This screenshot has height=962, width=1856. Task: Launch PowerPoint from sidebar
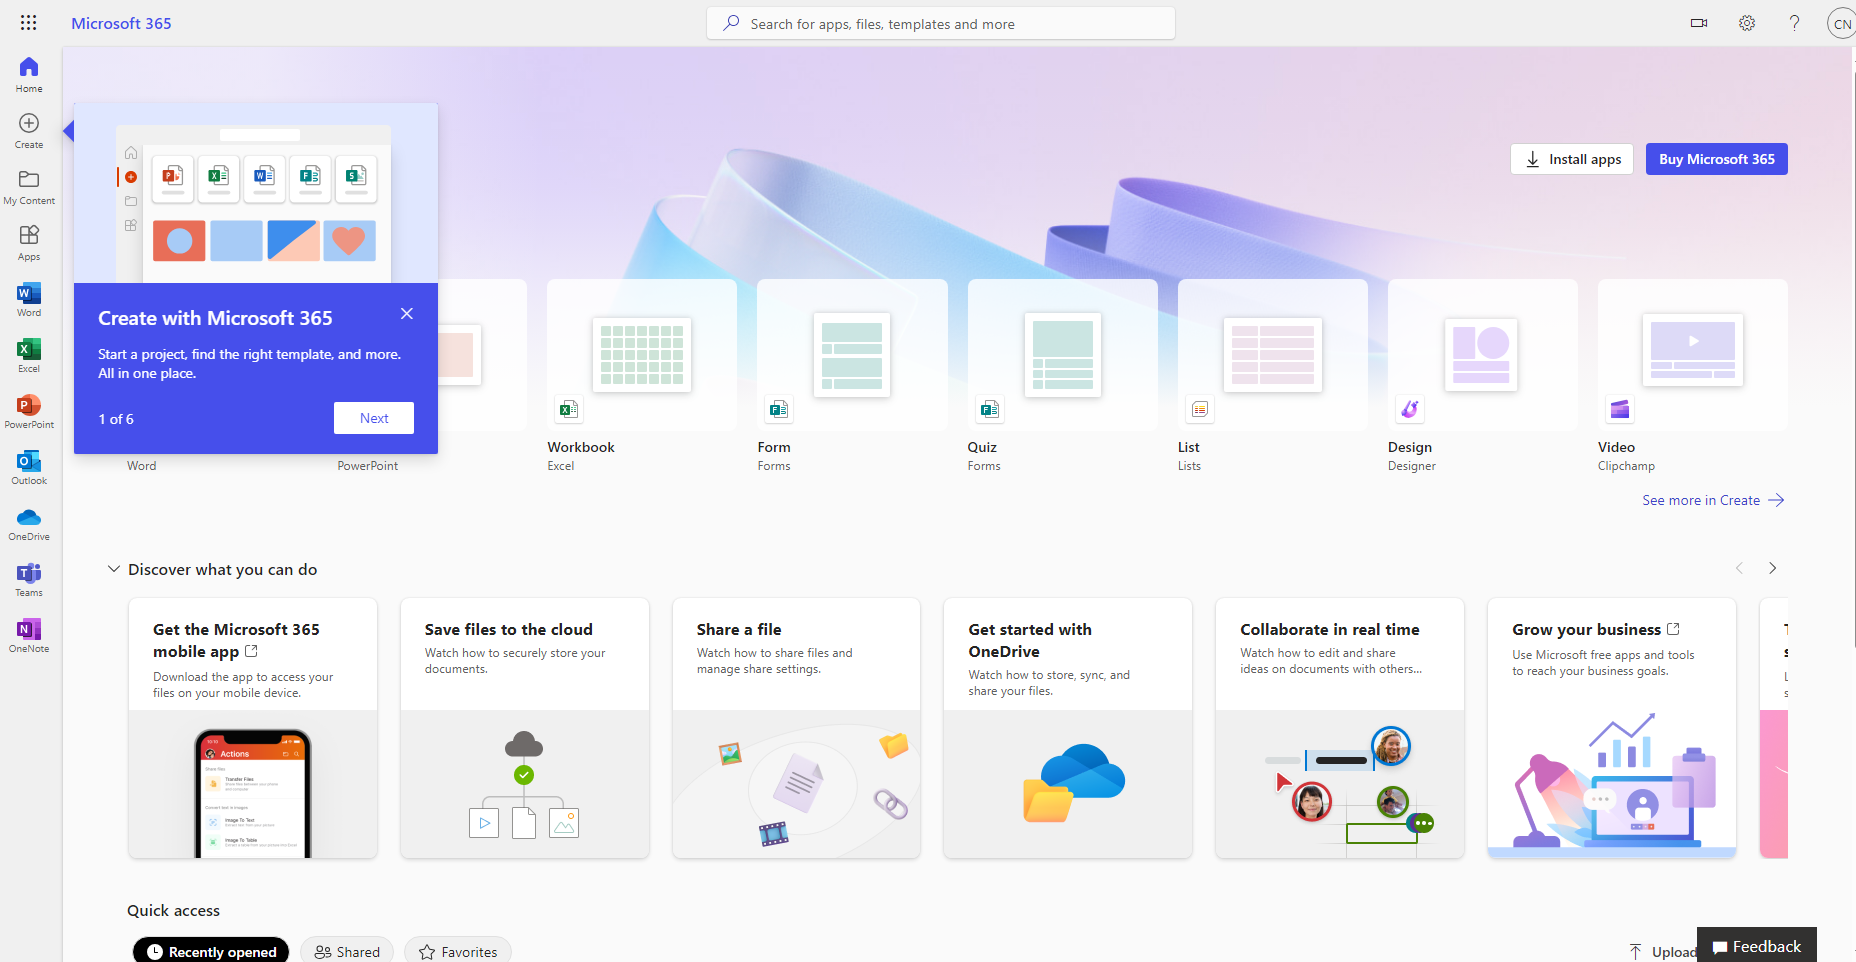tap(29, 411)
